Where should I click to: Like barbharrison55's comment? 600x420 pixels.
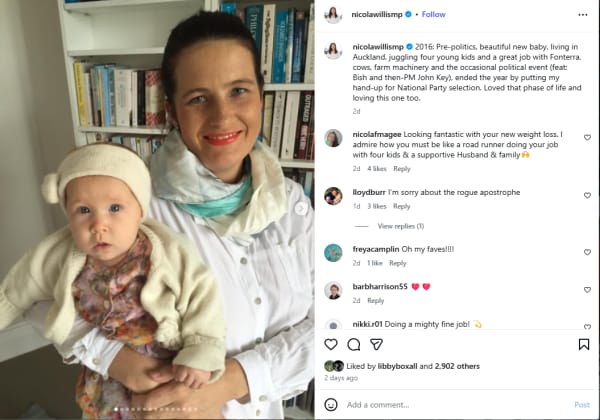pyautogui.click(x=587, y=290)
